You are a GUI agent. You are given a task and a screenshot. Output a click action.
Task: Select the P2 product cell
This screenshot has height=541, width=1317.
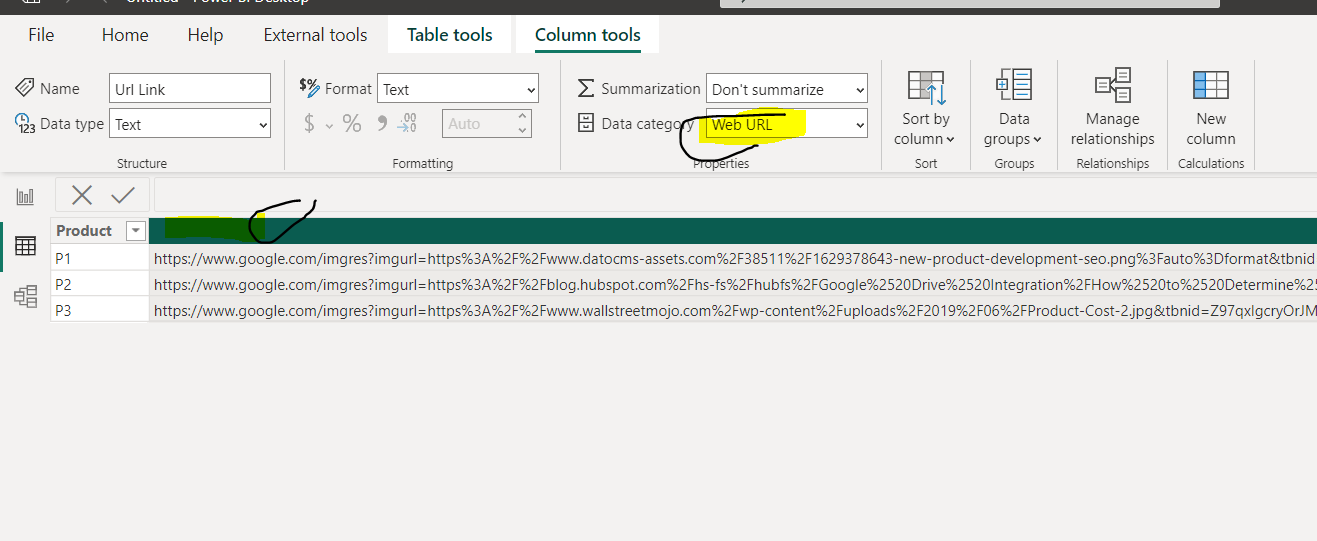click(x=99, y=284)
